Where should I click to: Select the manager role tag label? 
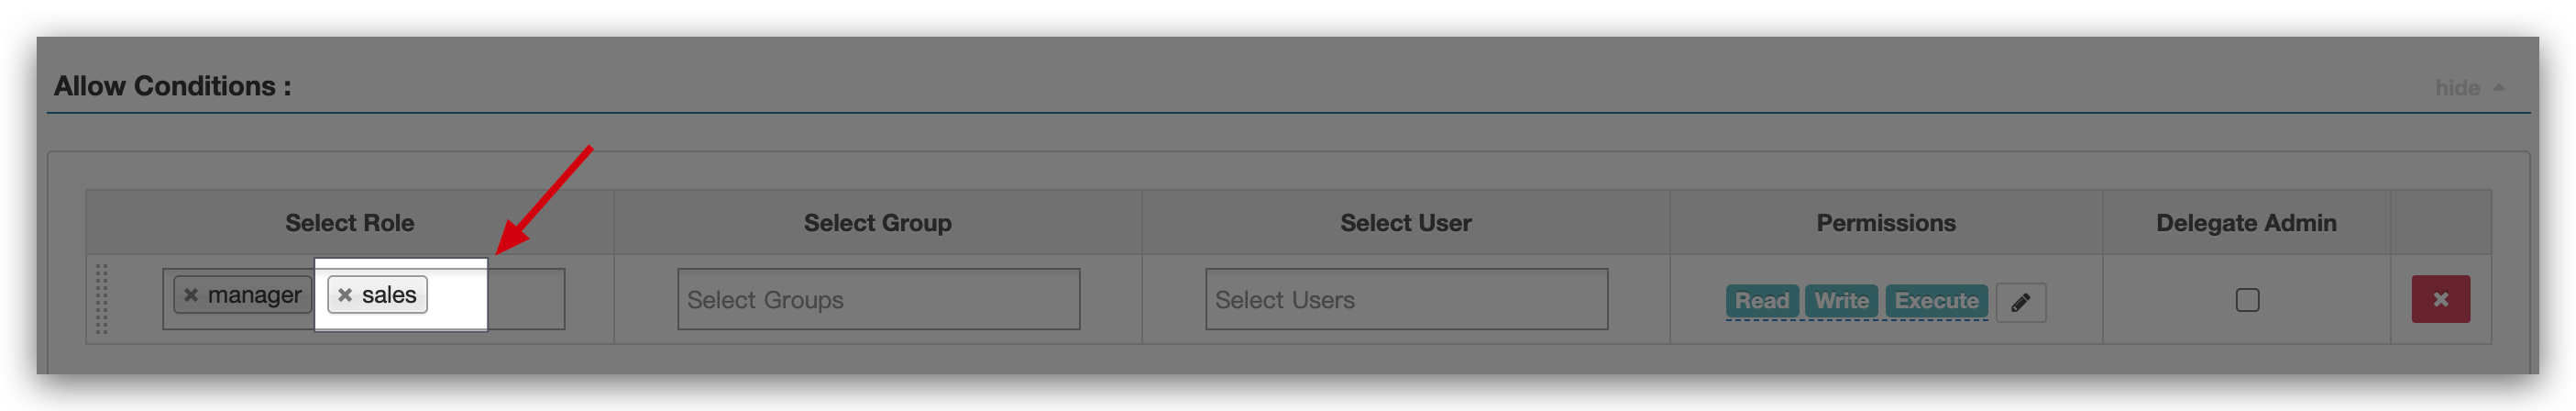(x=254, y=295)
